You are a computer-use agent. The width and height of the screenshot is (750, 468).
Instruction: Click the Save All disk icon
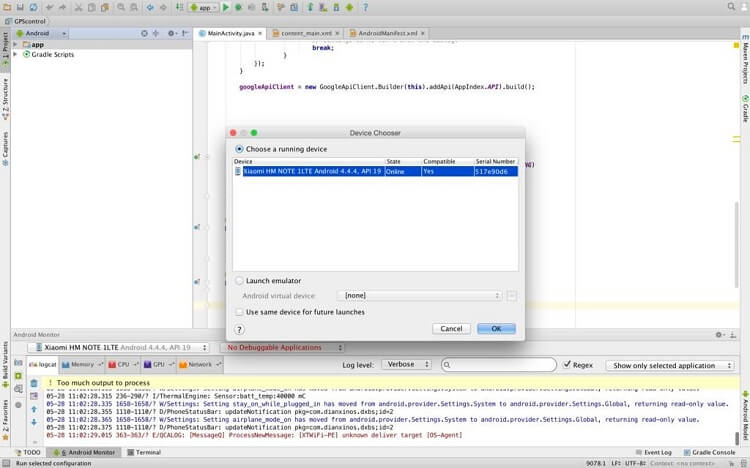(20, 7)
